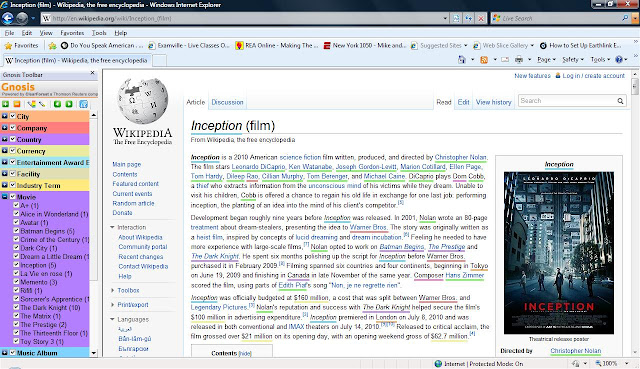This screenshot has width=640, height=369.
Task: Click inside the Wikipedia Search input field
Action: pyautogui.click(x=567, y=101)
